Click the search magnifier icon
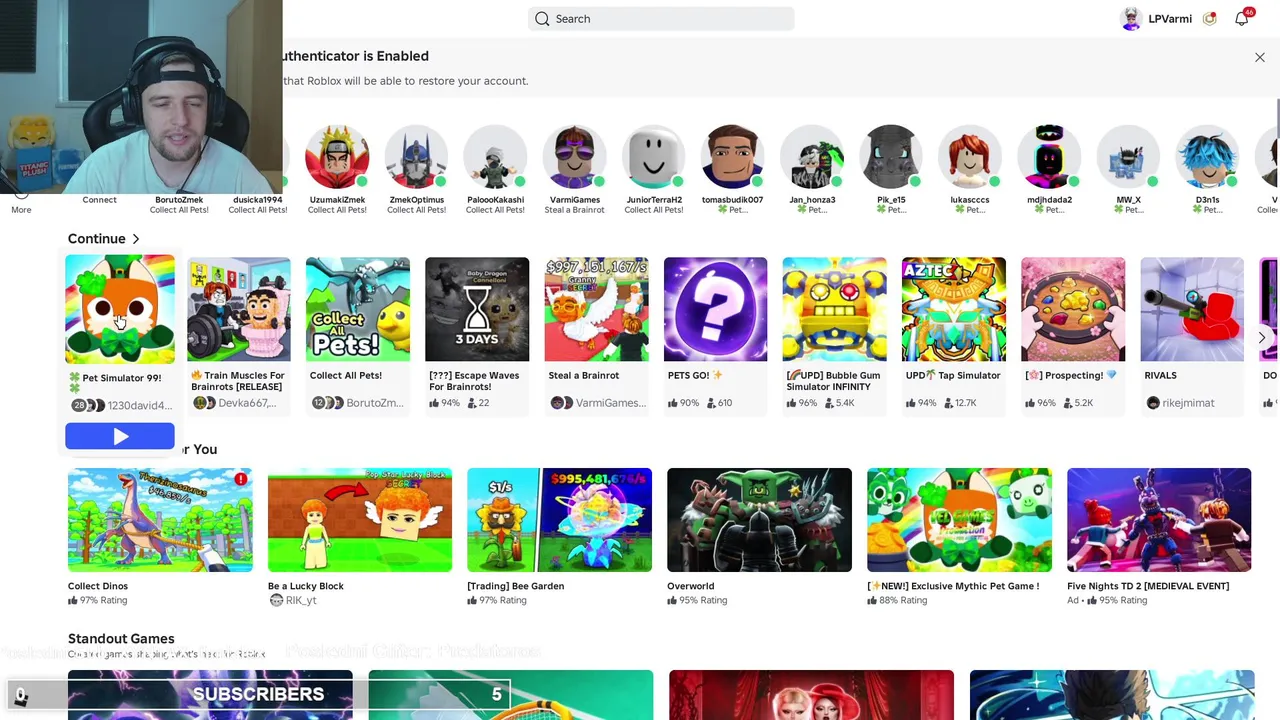 pos(542,18)
